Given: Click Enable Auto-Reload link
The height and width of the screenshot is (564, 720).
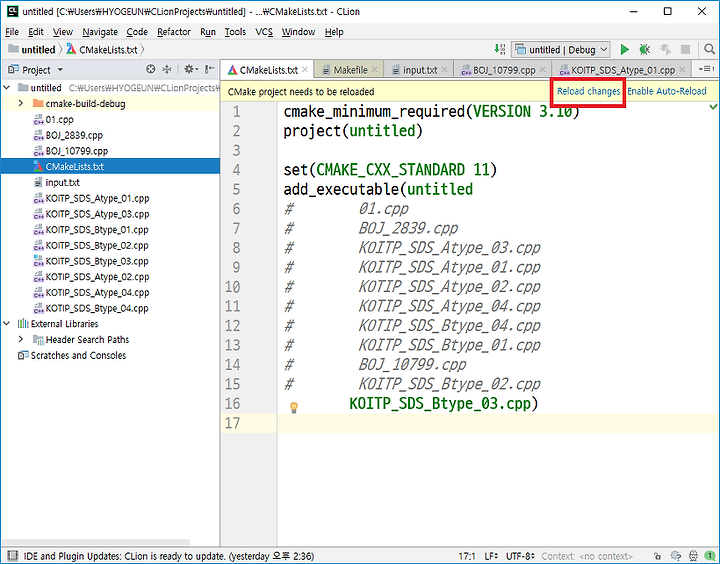Looking at the screenshot, I should coord(667,91).
